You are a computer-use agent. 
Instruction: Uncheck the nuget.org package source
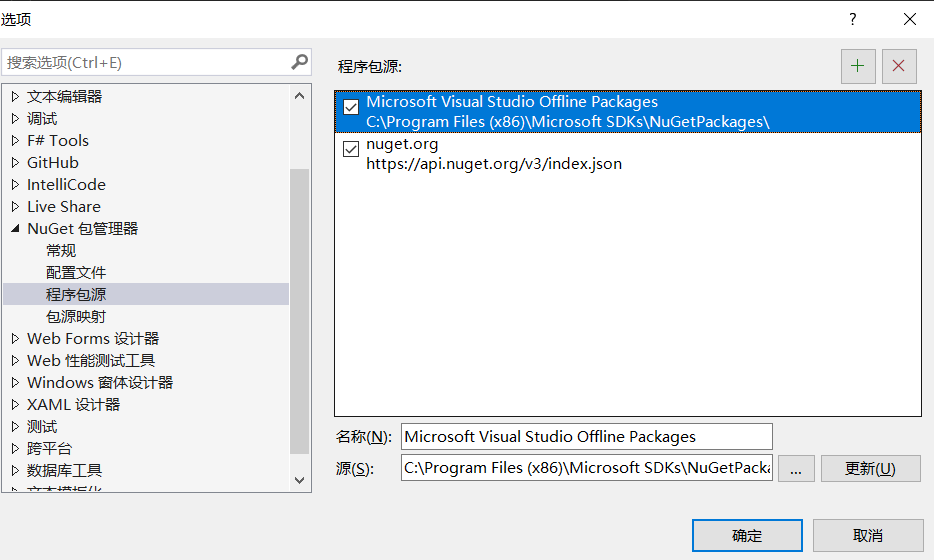tap(351, 149)
